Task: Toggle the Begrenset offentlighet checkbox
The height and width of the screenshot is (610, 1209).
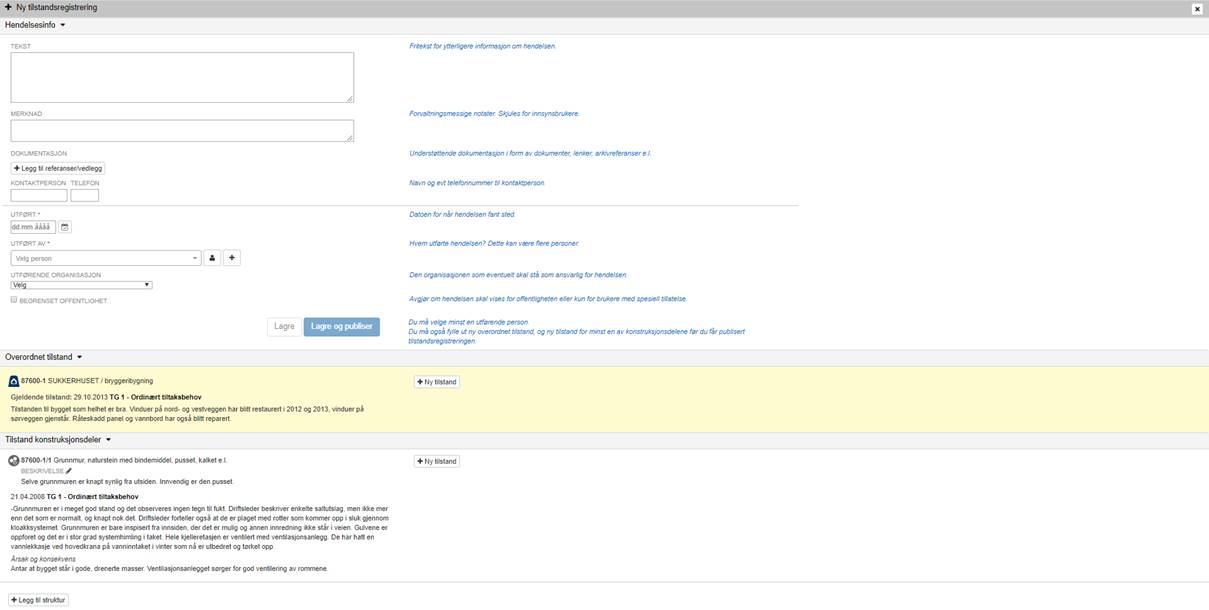Action: point(14,299)
